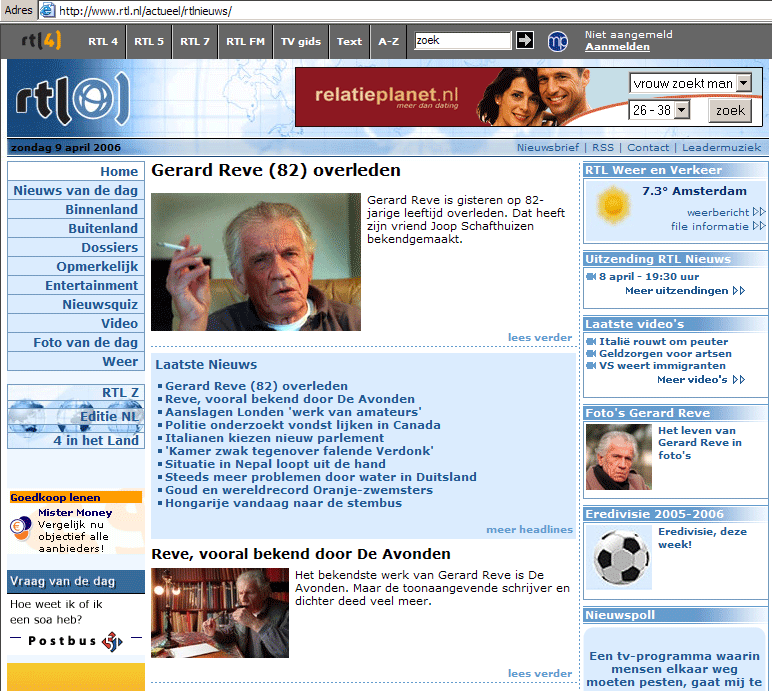Click the sun weather icon
This screenshot has width=772, height=691.
(x=613, y=204)
